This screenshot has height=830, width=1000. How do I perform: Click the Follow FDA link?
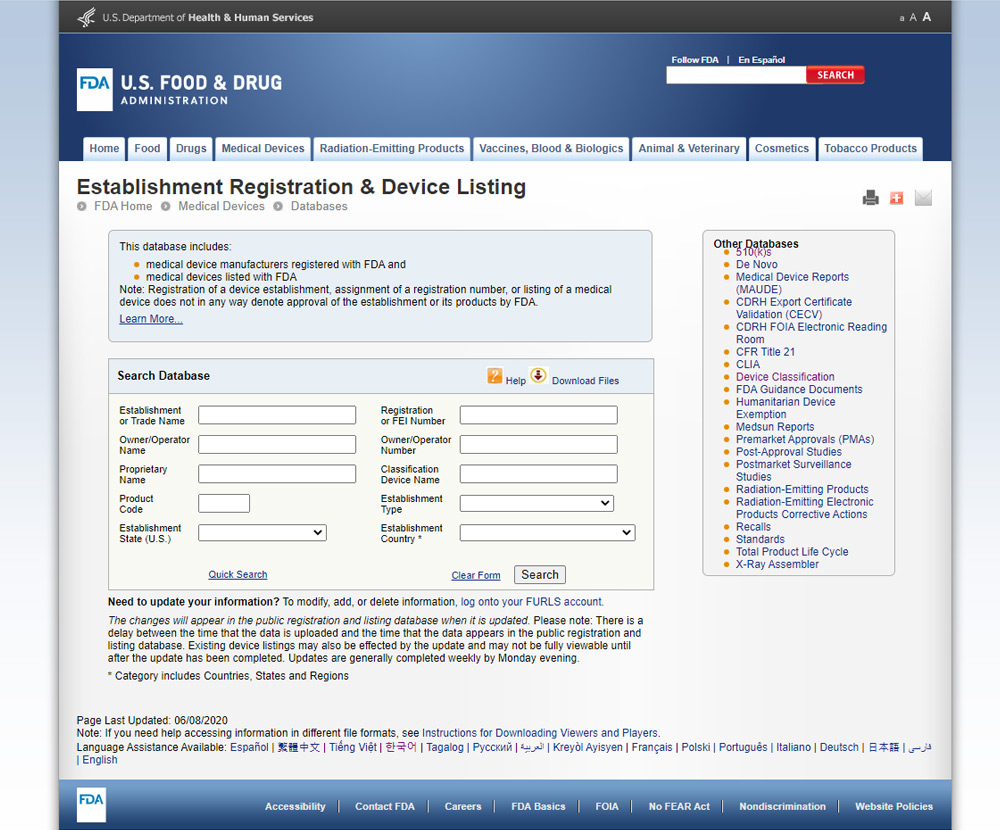[695, 60]
